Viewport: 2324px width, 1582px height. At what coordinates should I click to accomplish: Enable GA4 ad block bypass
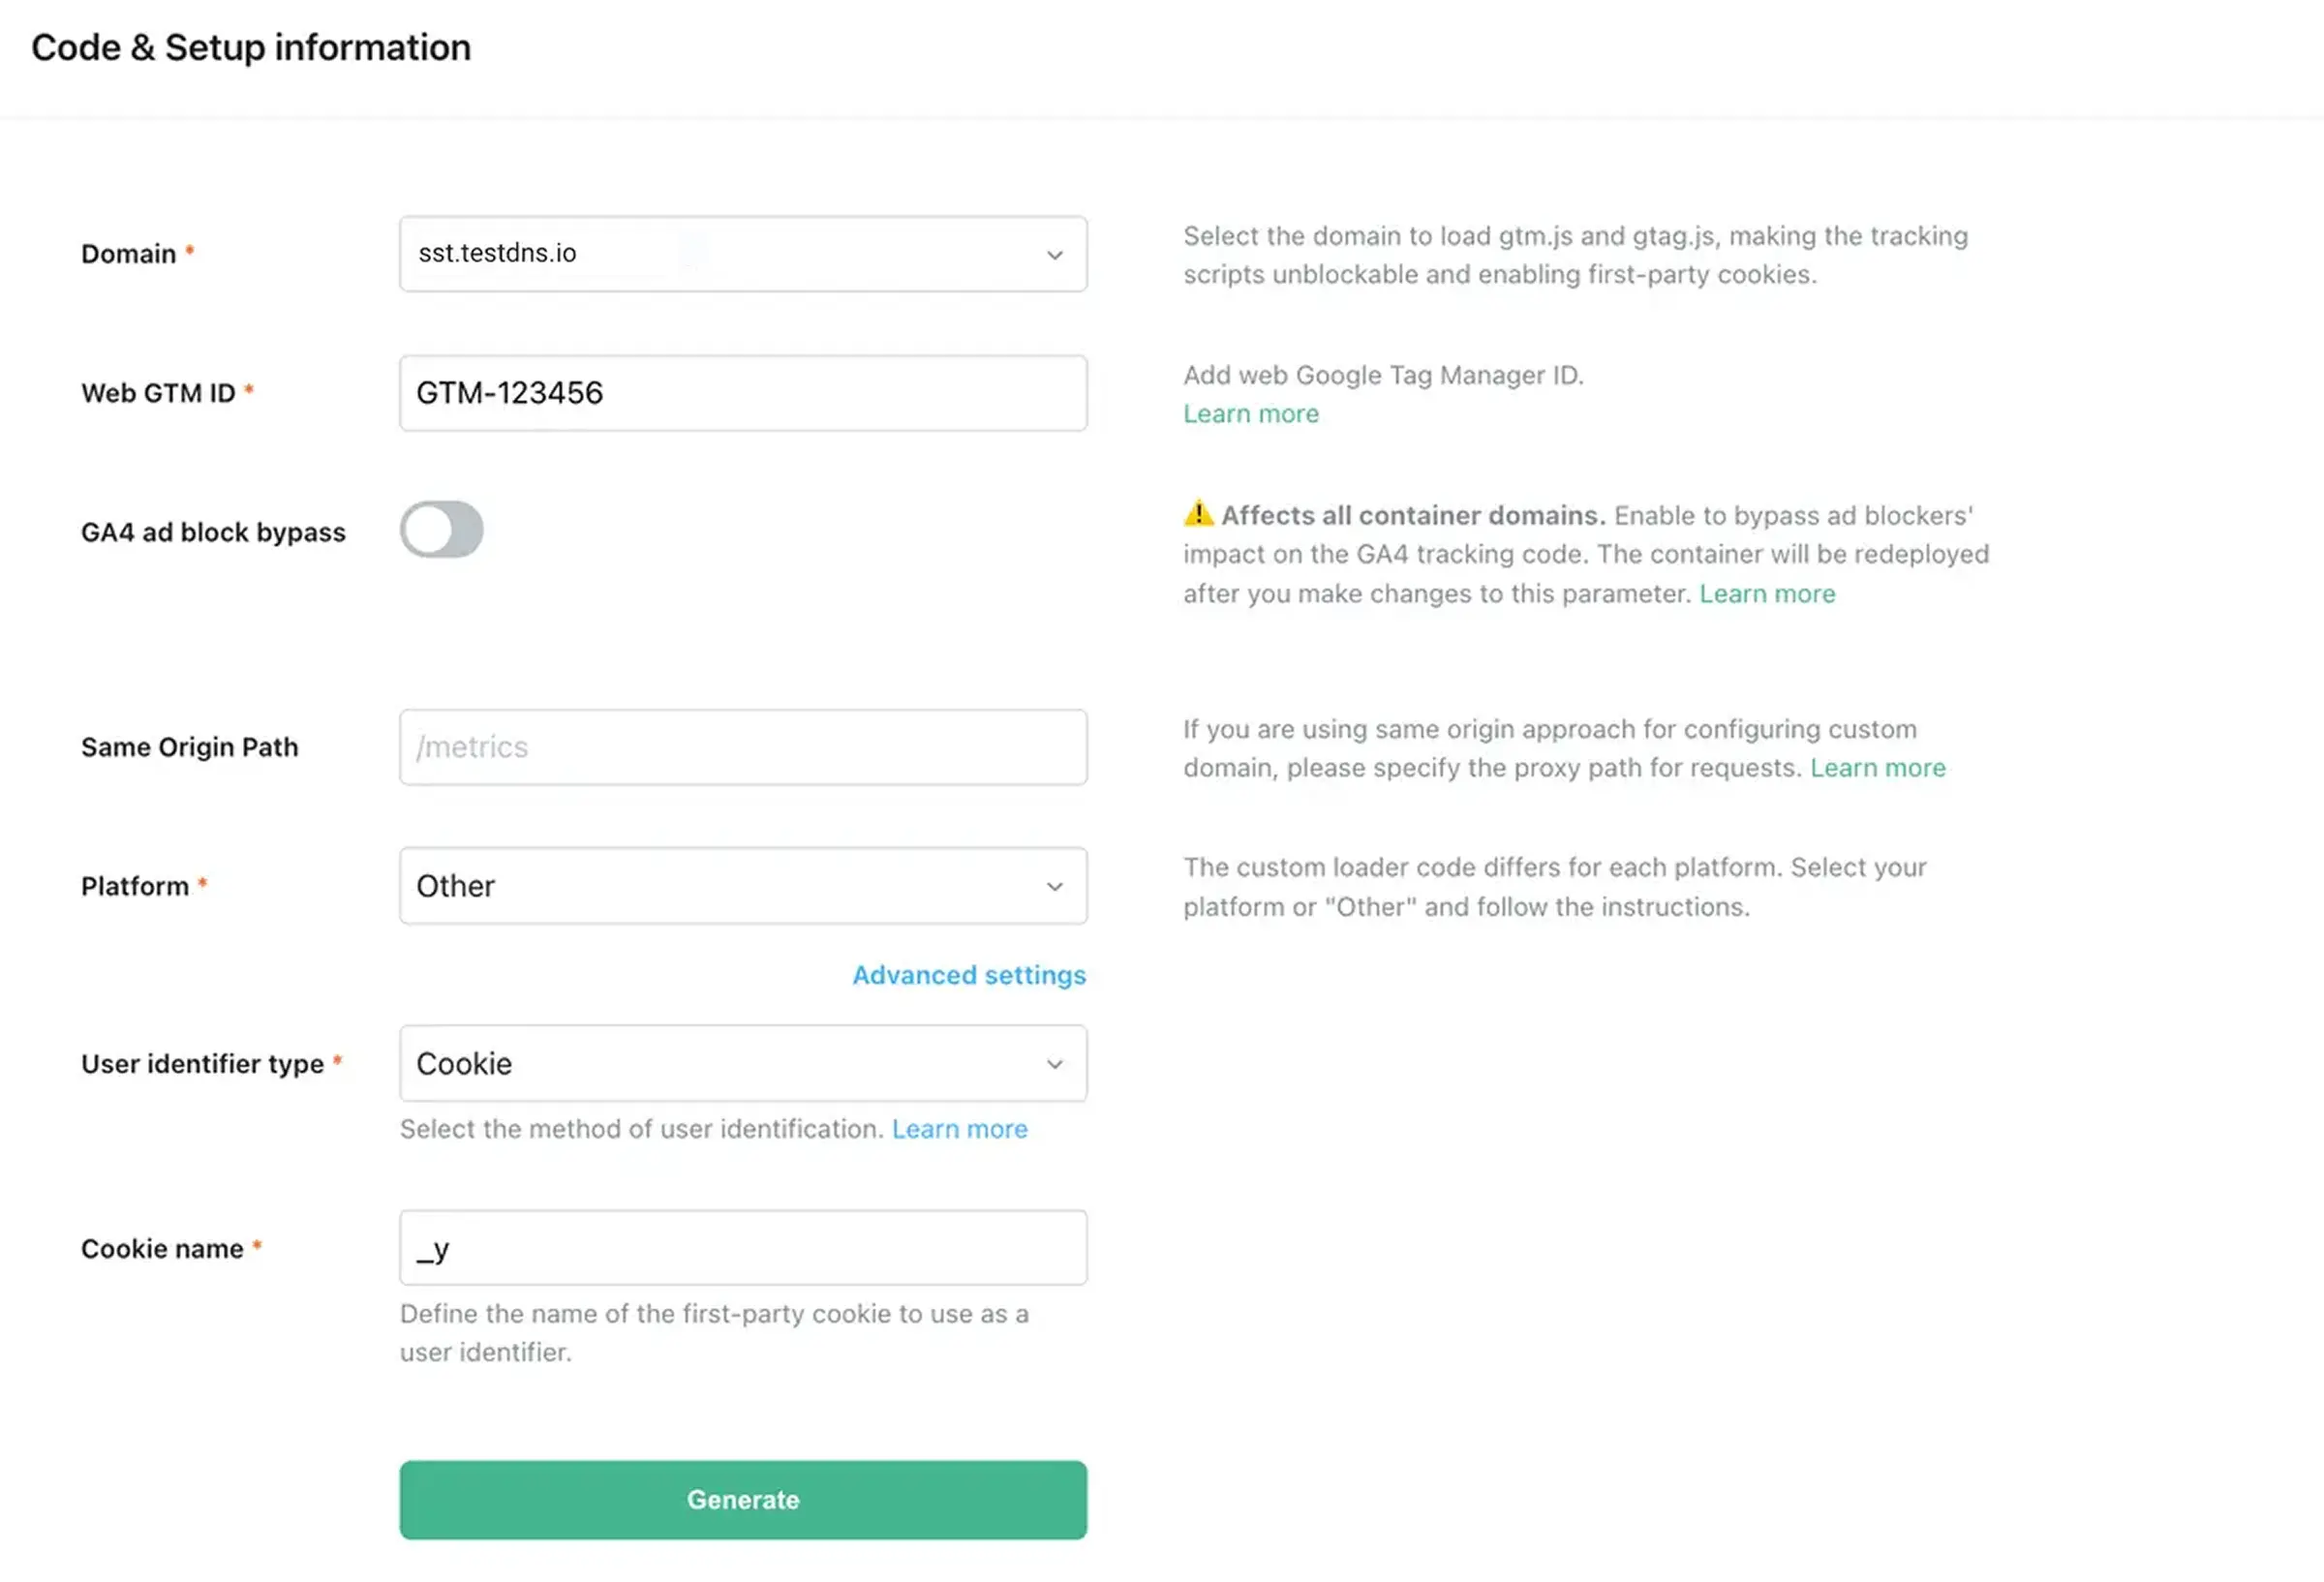pos(441,530)
